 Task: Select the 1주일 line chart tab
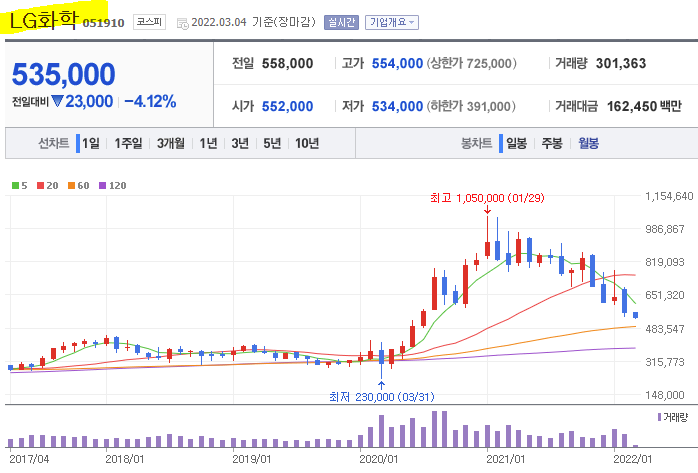pyautogui.click(x=128, y=143)
